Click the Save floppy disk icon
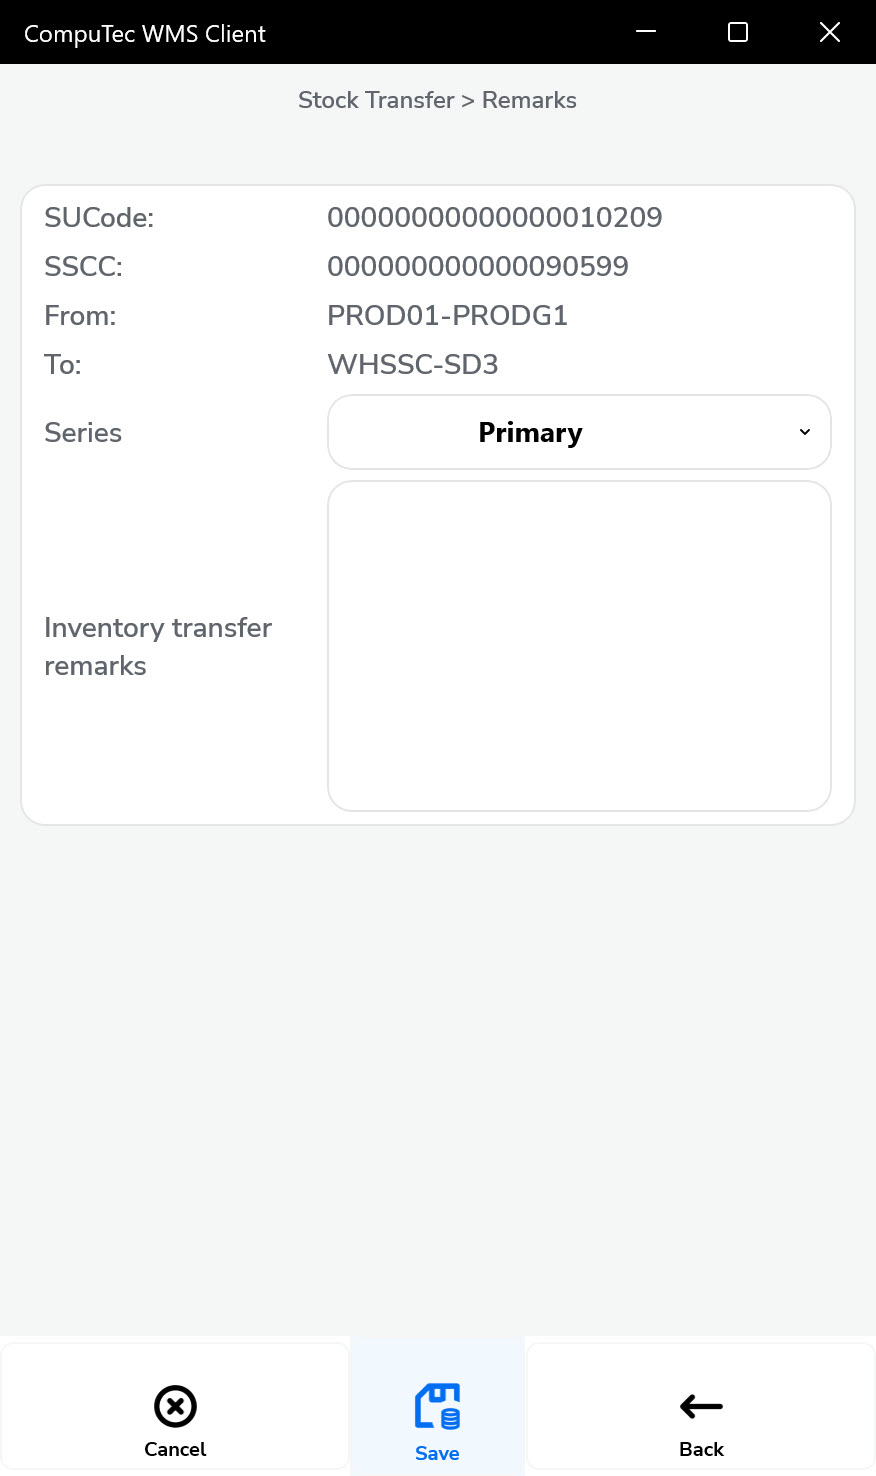 [437, 1406]
